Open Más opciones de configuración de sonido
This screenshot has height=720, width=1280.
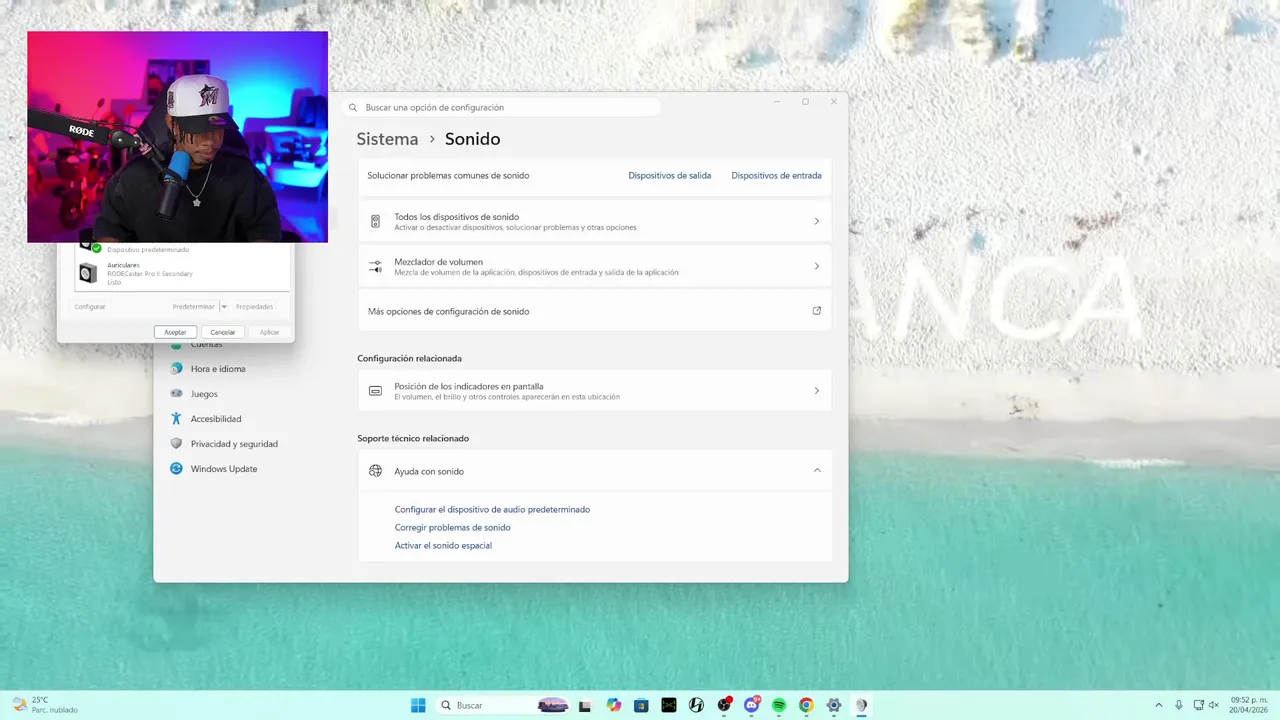594,311
